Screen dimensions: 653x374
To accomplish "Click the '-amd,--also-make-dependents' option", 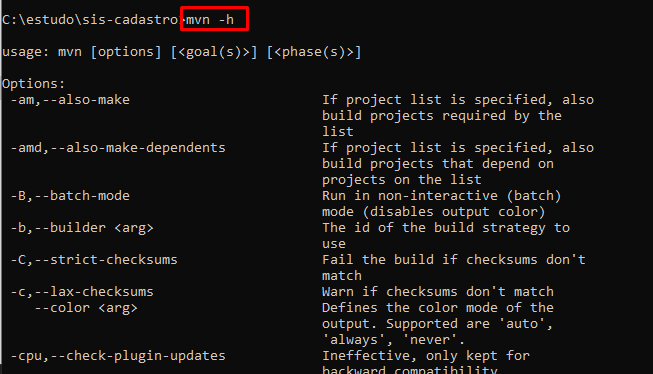I will tap(118, 148).
